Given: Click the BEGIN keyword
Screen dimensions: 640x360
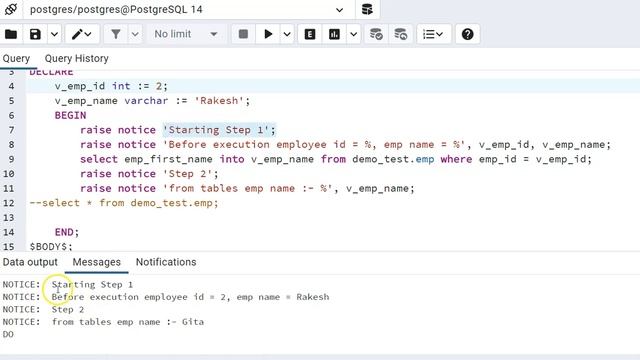Looking at the screenshot, I should (70, 116).
